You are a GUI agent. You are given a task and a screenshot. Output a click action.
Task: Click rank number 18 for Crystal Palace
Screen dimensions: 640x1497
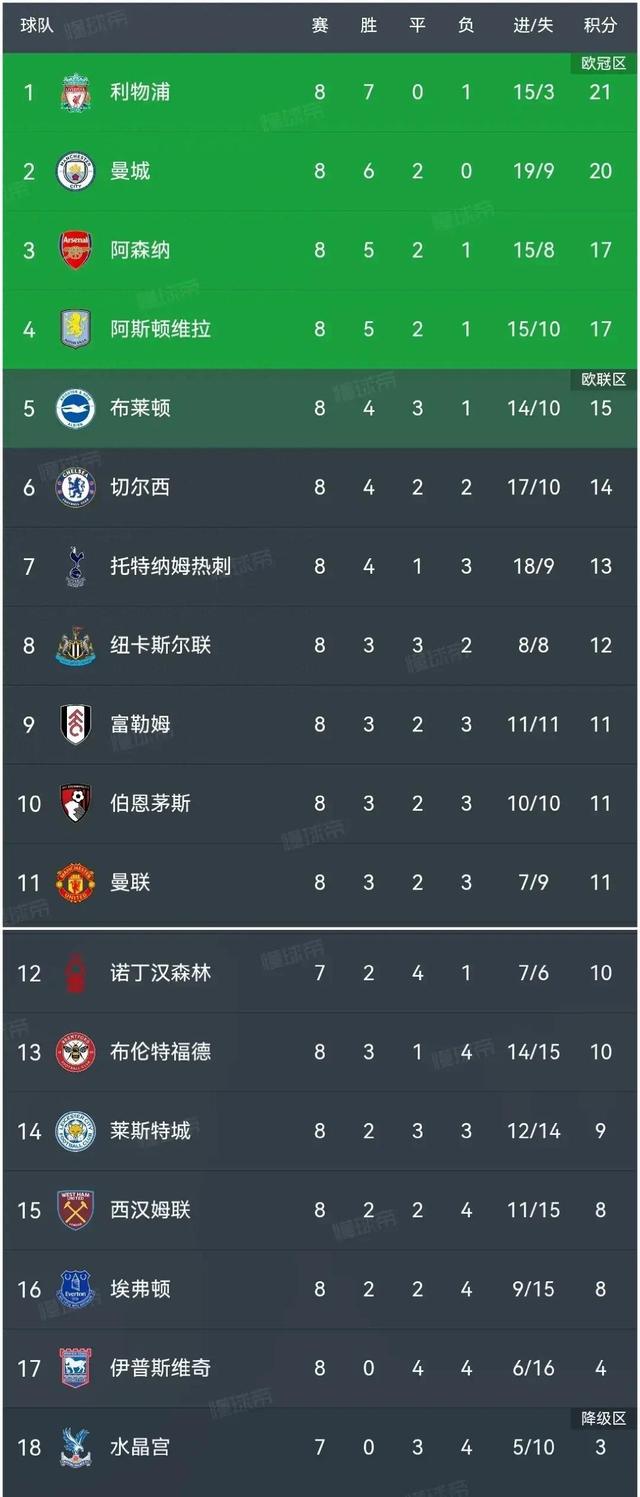[27, 1447]
